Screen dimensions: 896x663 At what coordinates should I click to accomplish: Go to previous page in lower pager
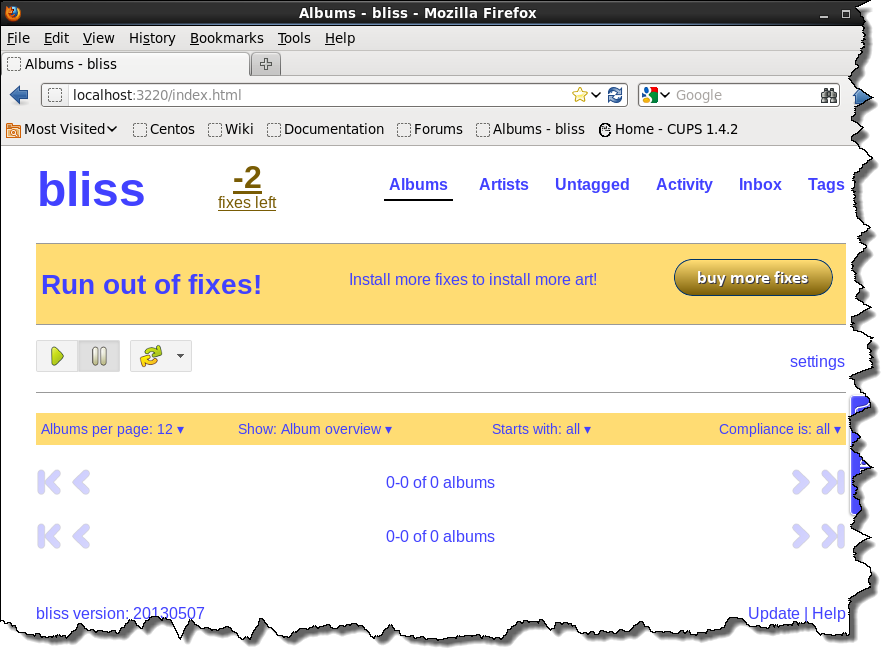coord(82,536)
